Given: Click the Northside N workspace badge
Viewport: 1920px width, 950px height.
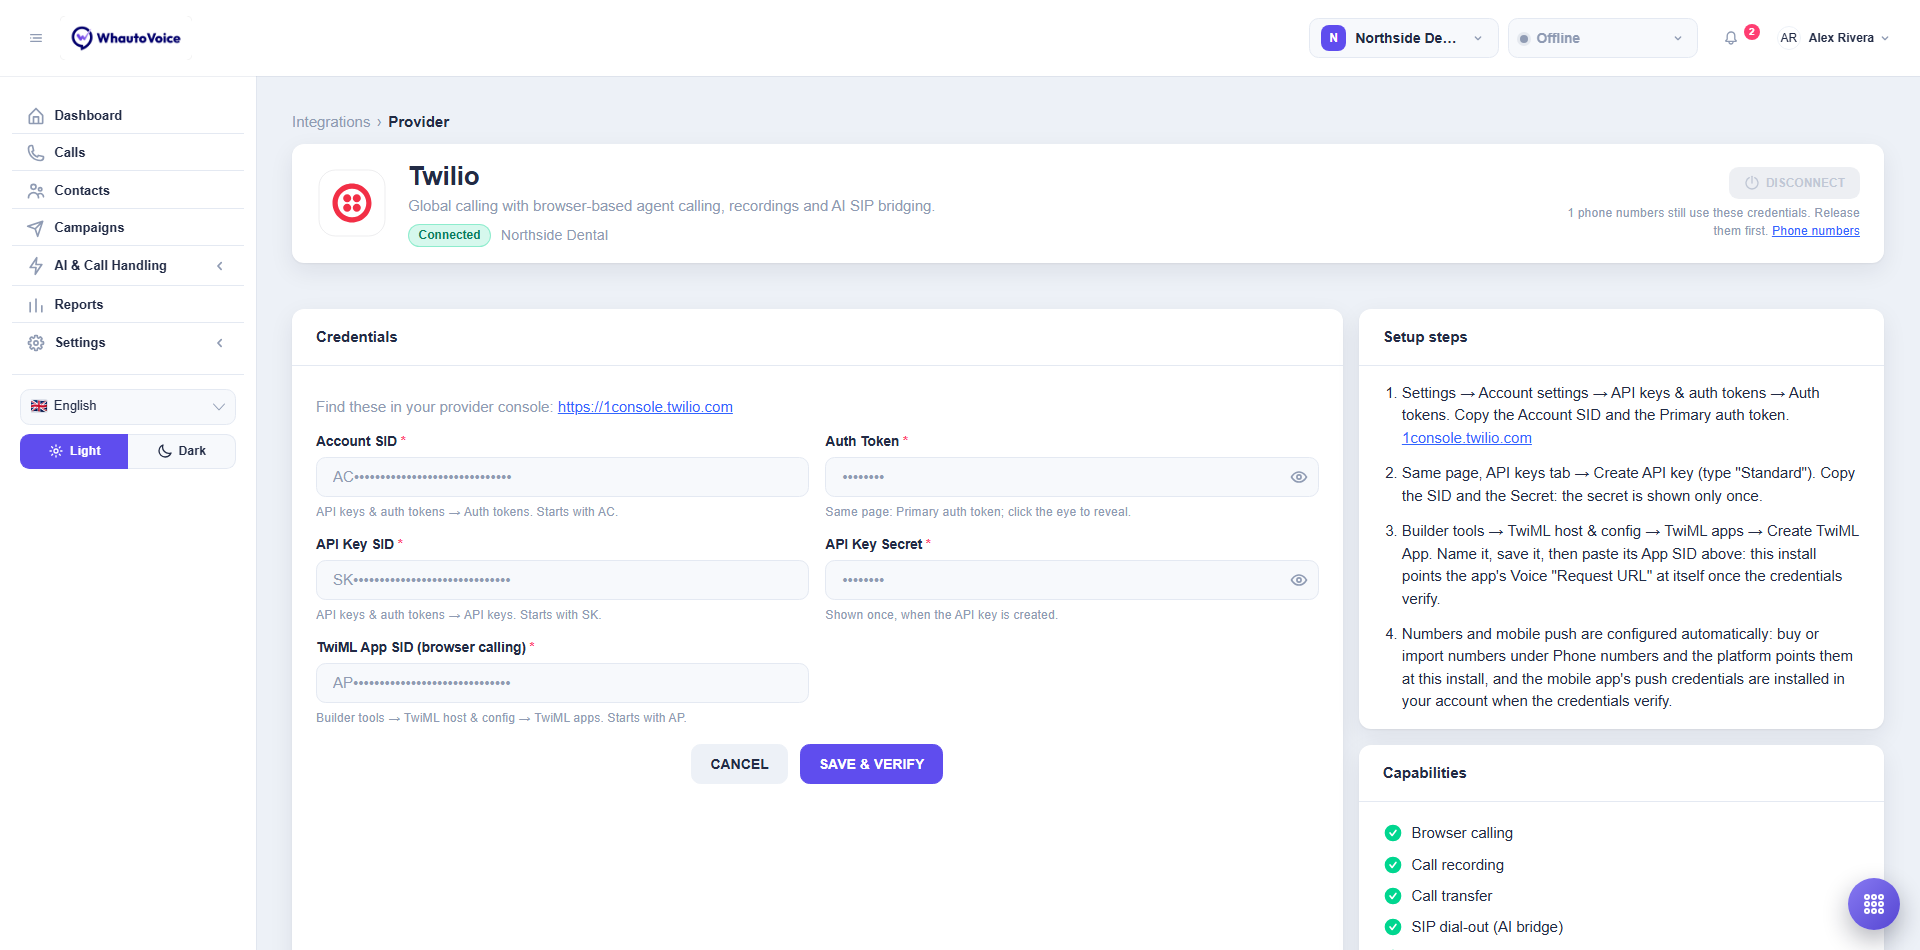Looking at the screenshot, I should tap(1333, 38).
